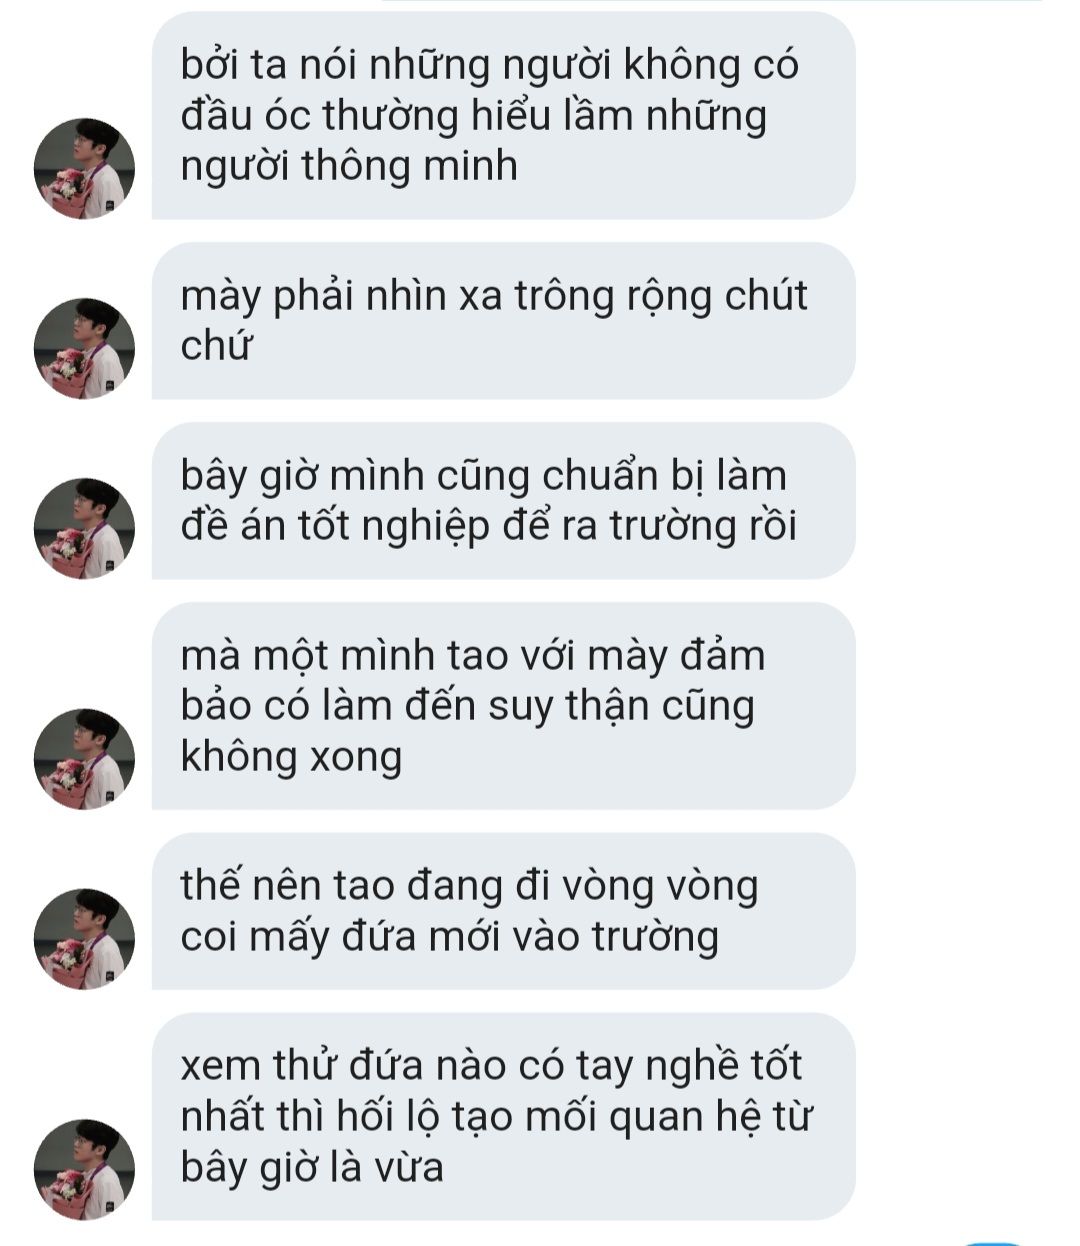Click the text 'đề án tốt nghiệp'
Screen dimensions: 1080x1246
pyautogui.click(x=335, y=527)
